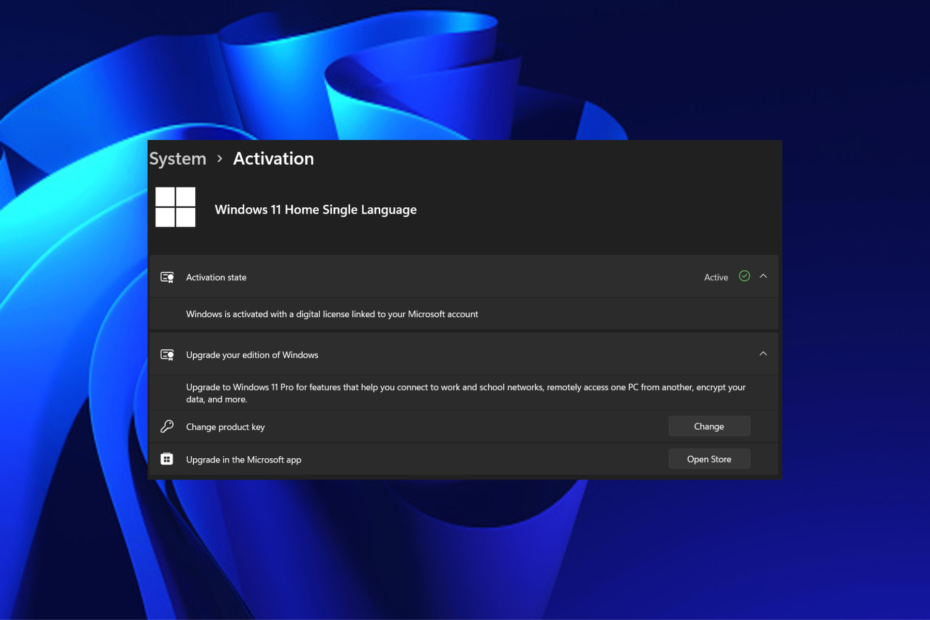Click the Change button for product key

709,425
